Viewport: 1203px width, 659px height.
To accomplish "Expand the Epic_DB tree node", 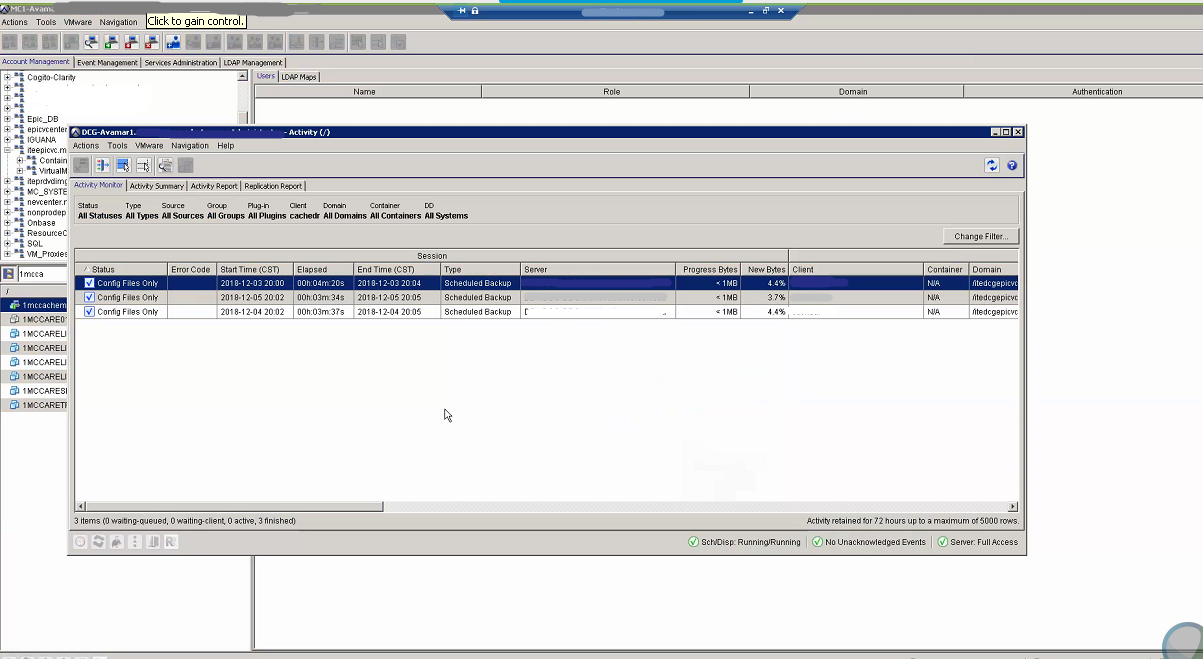I will 7,118.
